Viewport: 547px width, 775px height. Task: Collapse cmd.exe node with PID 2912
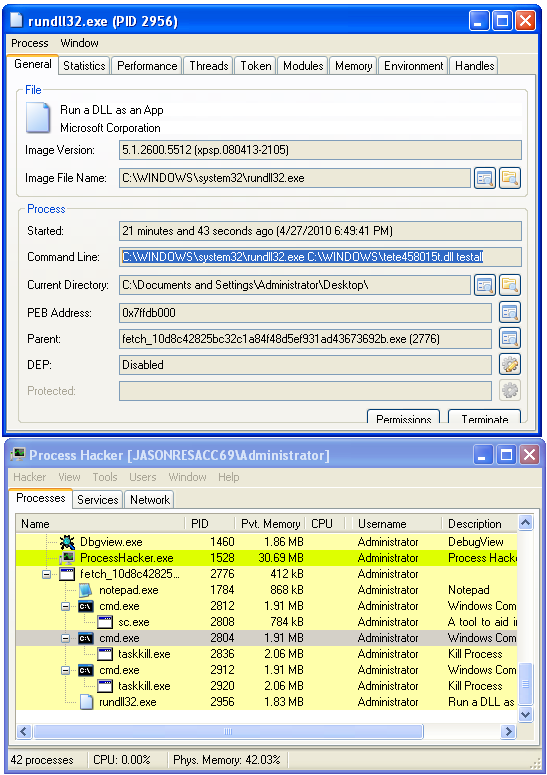tap(65, 671)
